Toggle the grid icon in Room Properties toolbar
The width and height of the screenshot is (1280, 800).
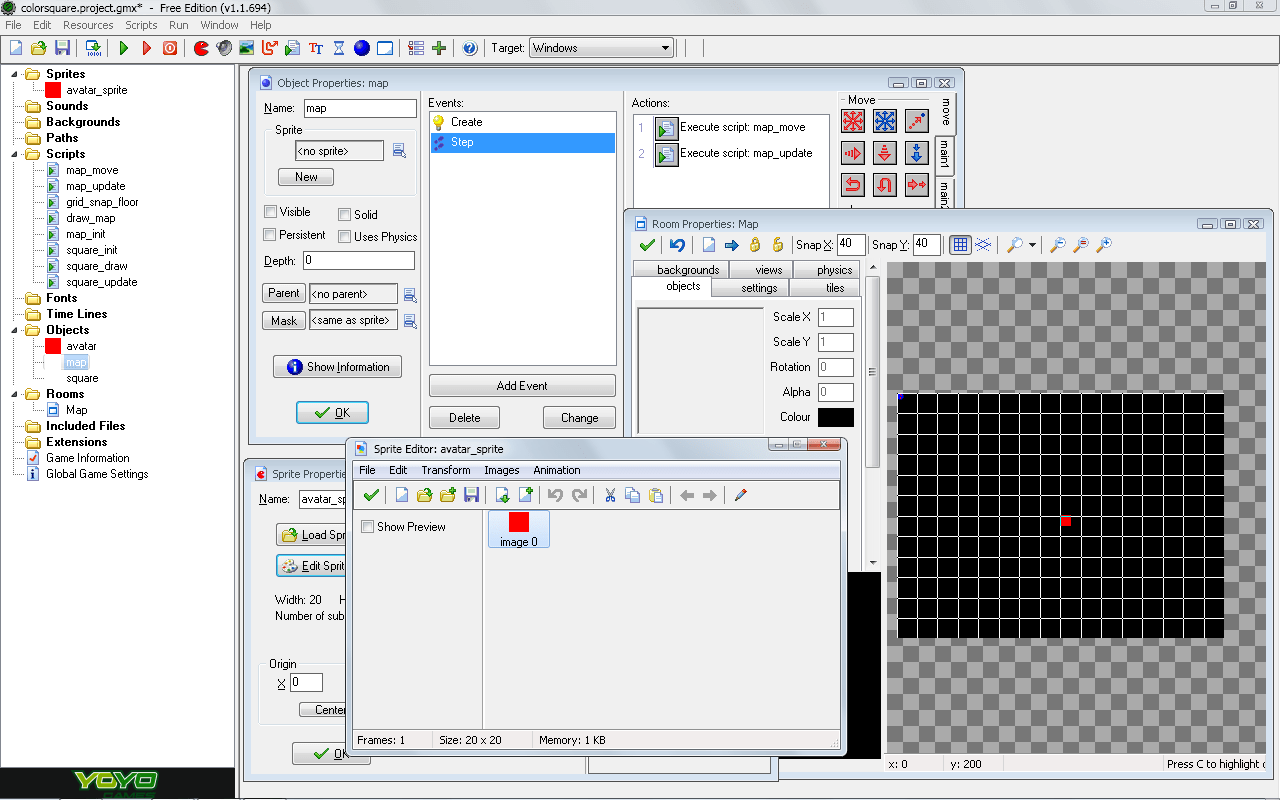pos(960,245)
